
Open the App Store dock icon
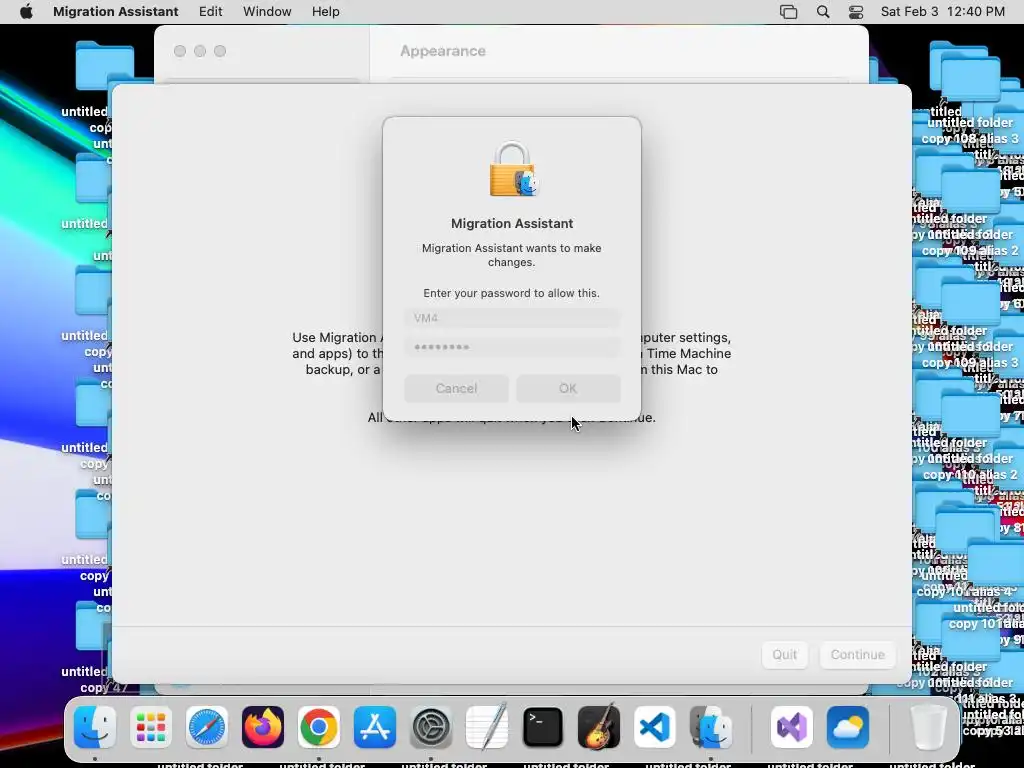375,727
